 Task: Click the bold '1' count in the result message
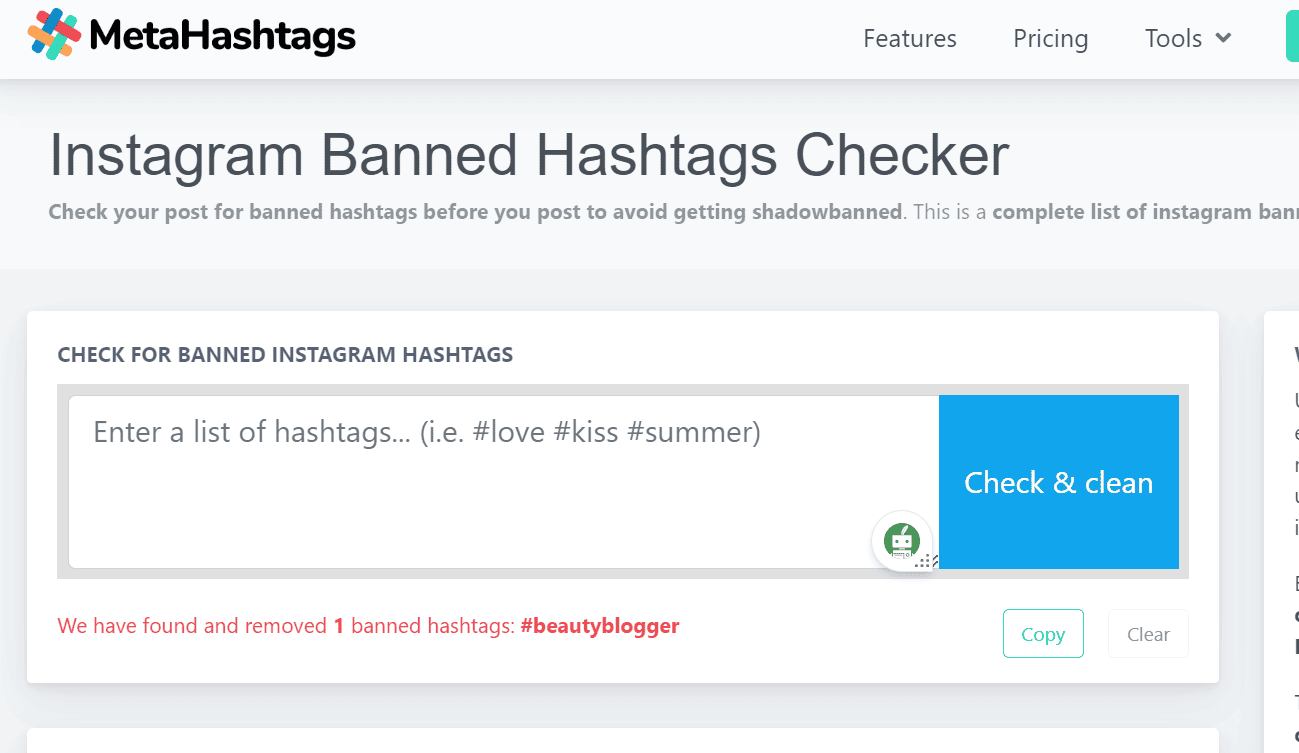click(339, 627)
